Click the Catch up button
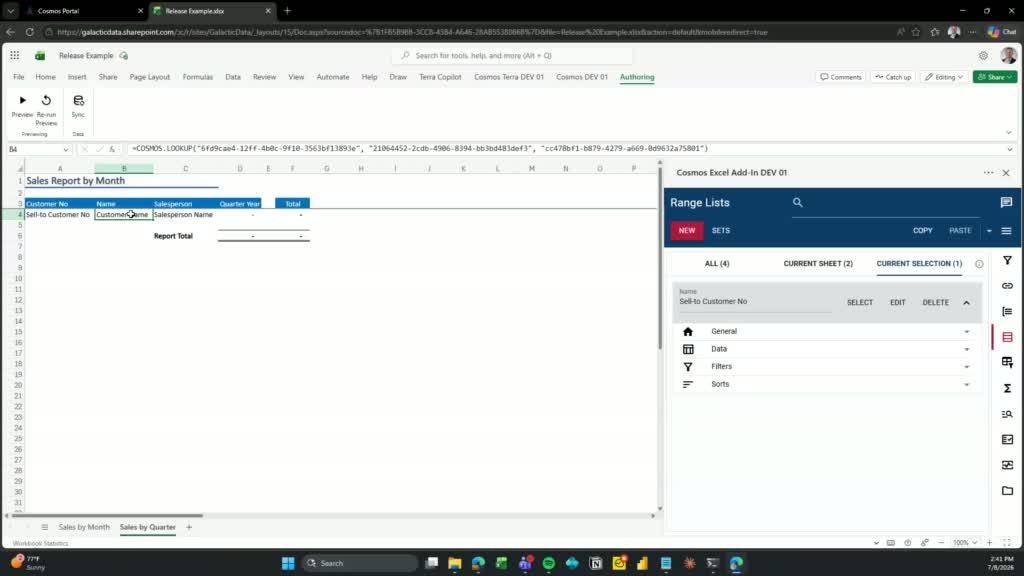The width and height of the screenshot is (1024, 576). point(893,77)
